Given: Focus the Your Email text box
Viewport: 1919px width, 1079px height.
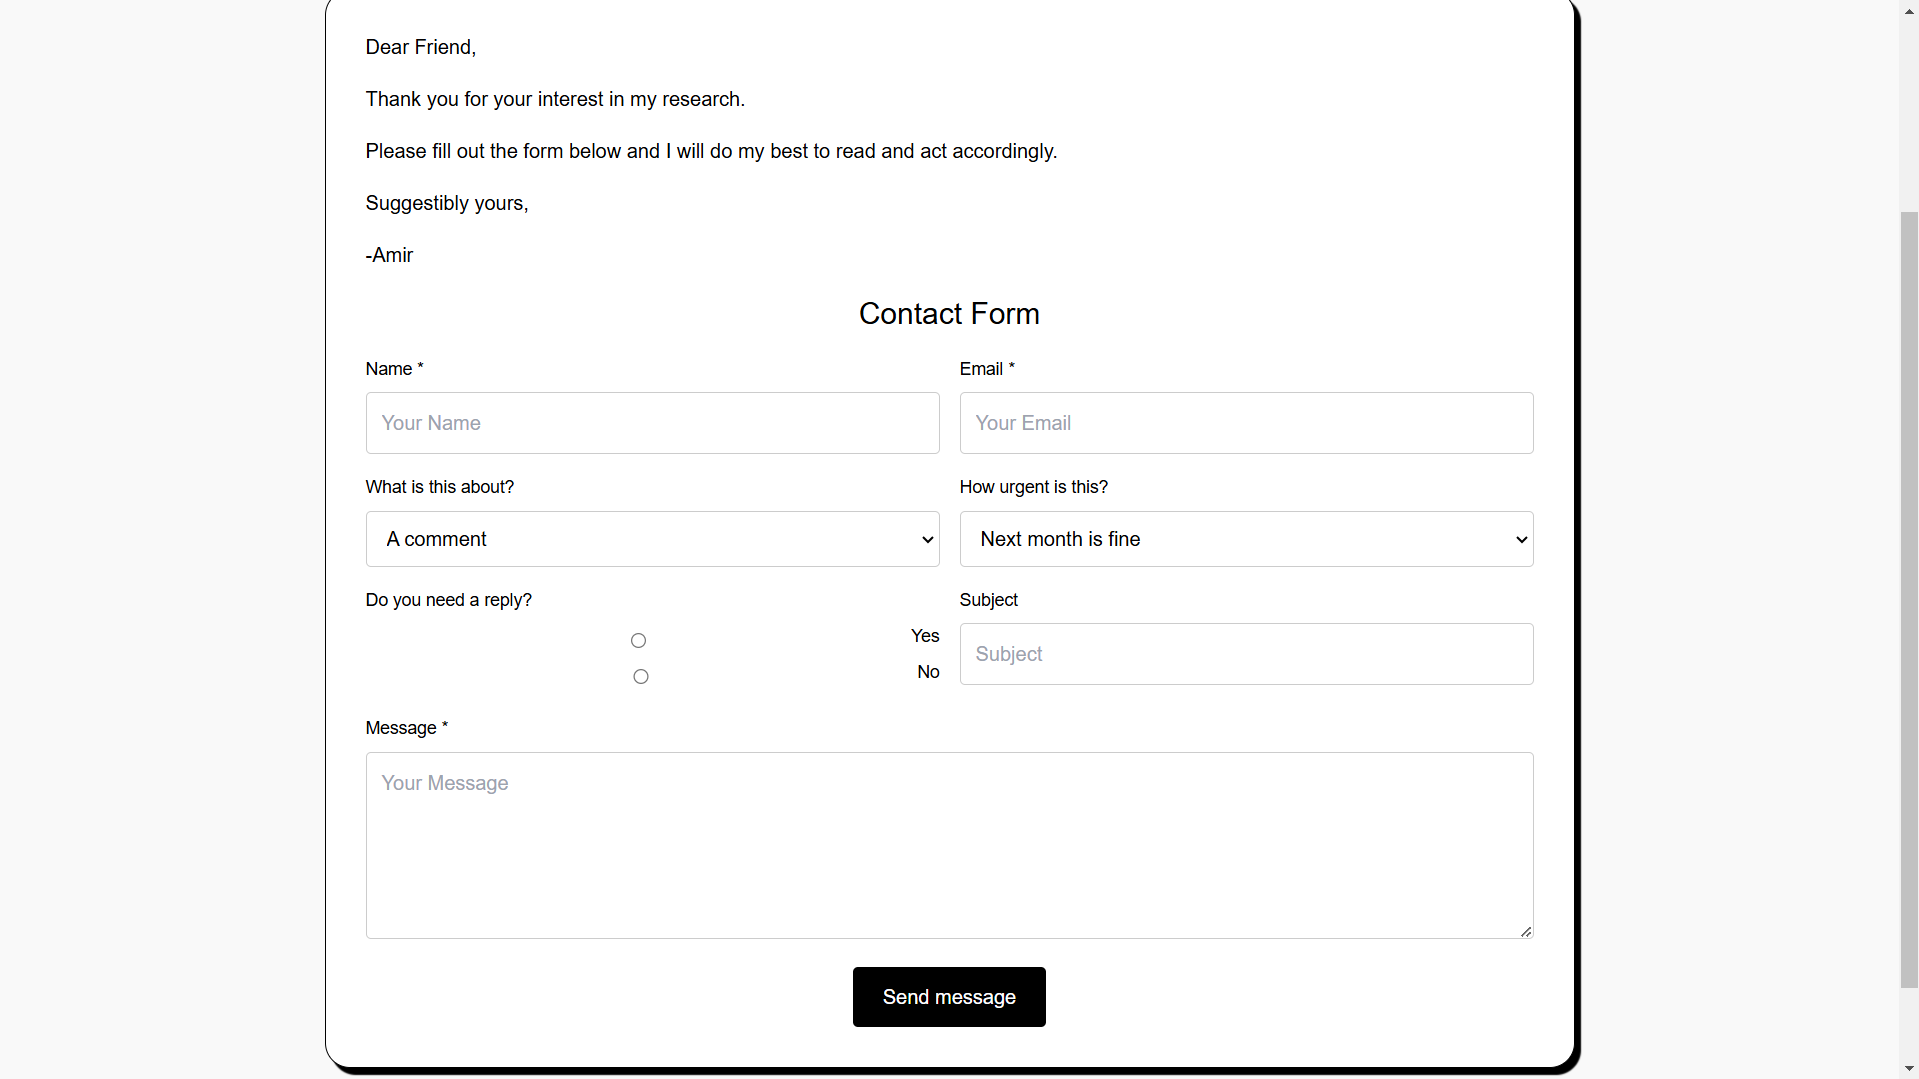Looking at the screenshot, I should click(1246, 423).
